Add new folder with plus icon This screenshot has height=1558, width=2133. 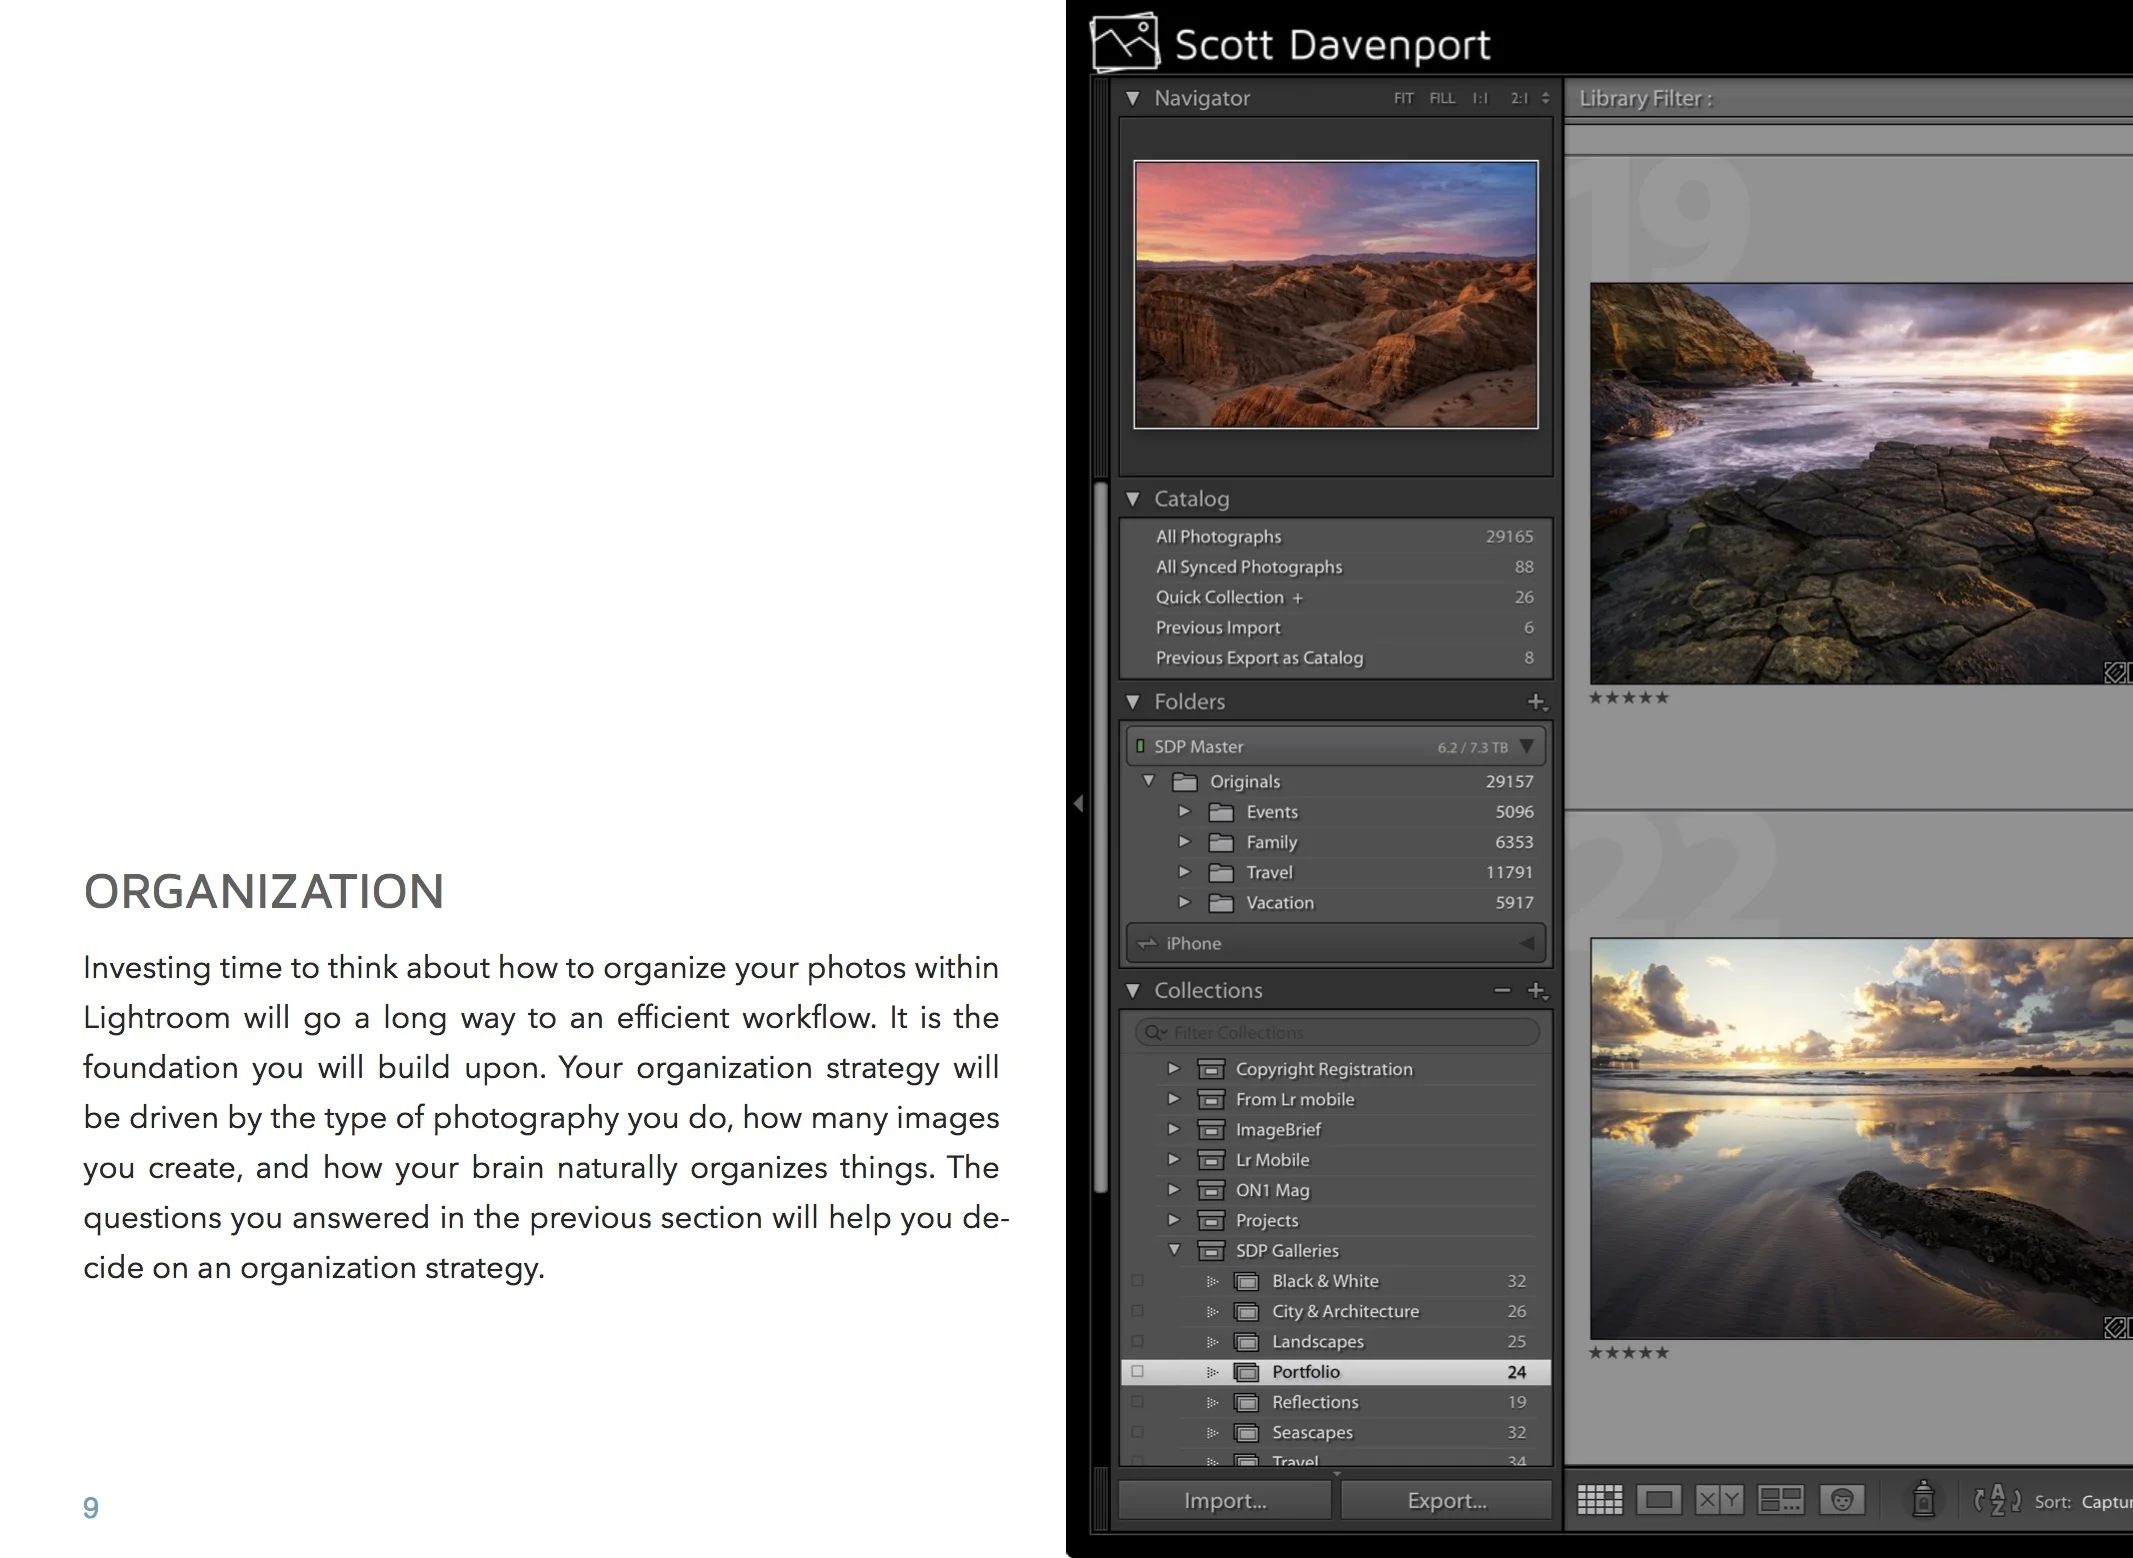1538,702
